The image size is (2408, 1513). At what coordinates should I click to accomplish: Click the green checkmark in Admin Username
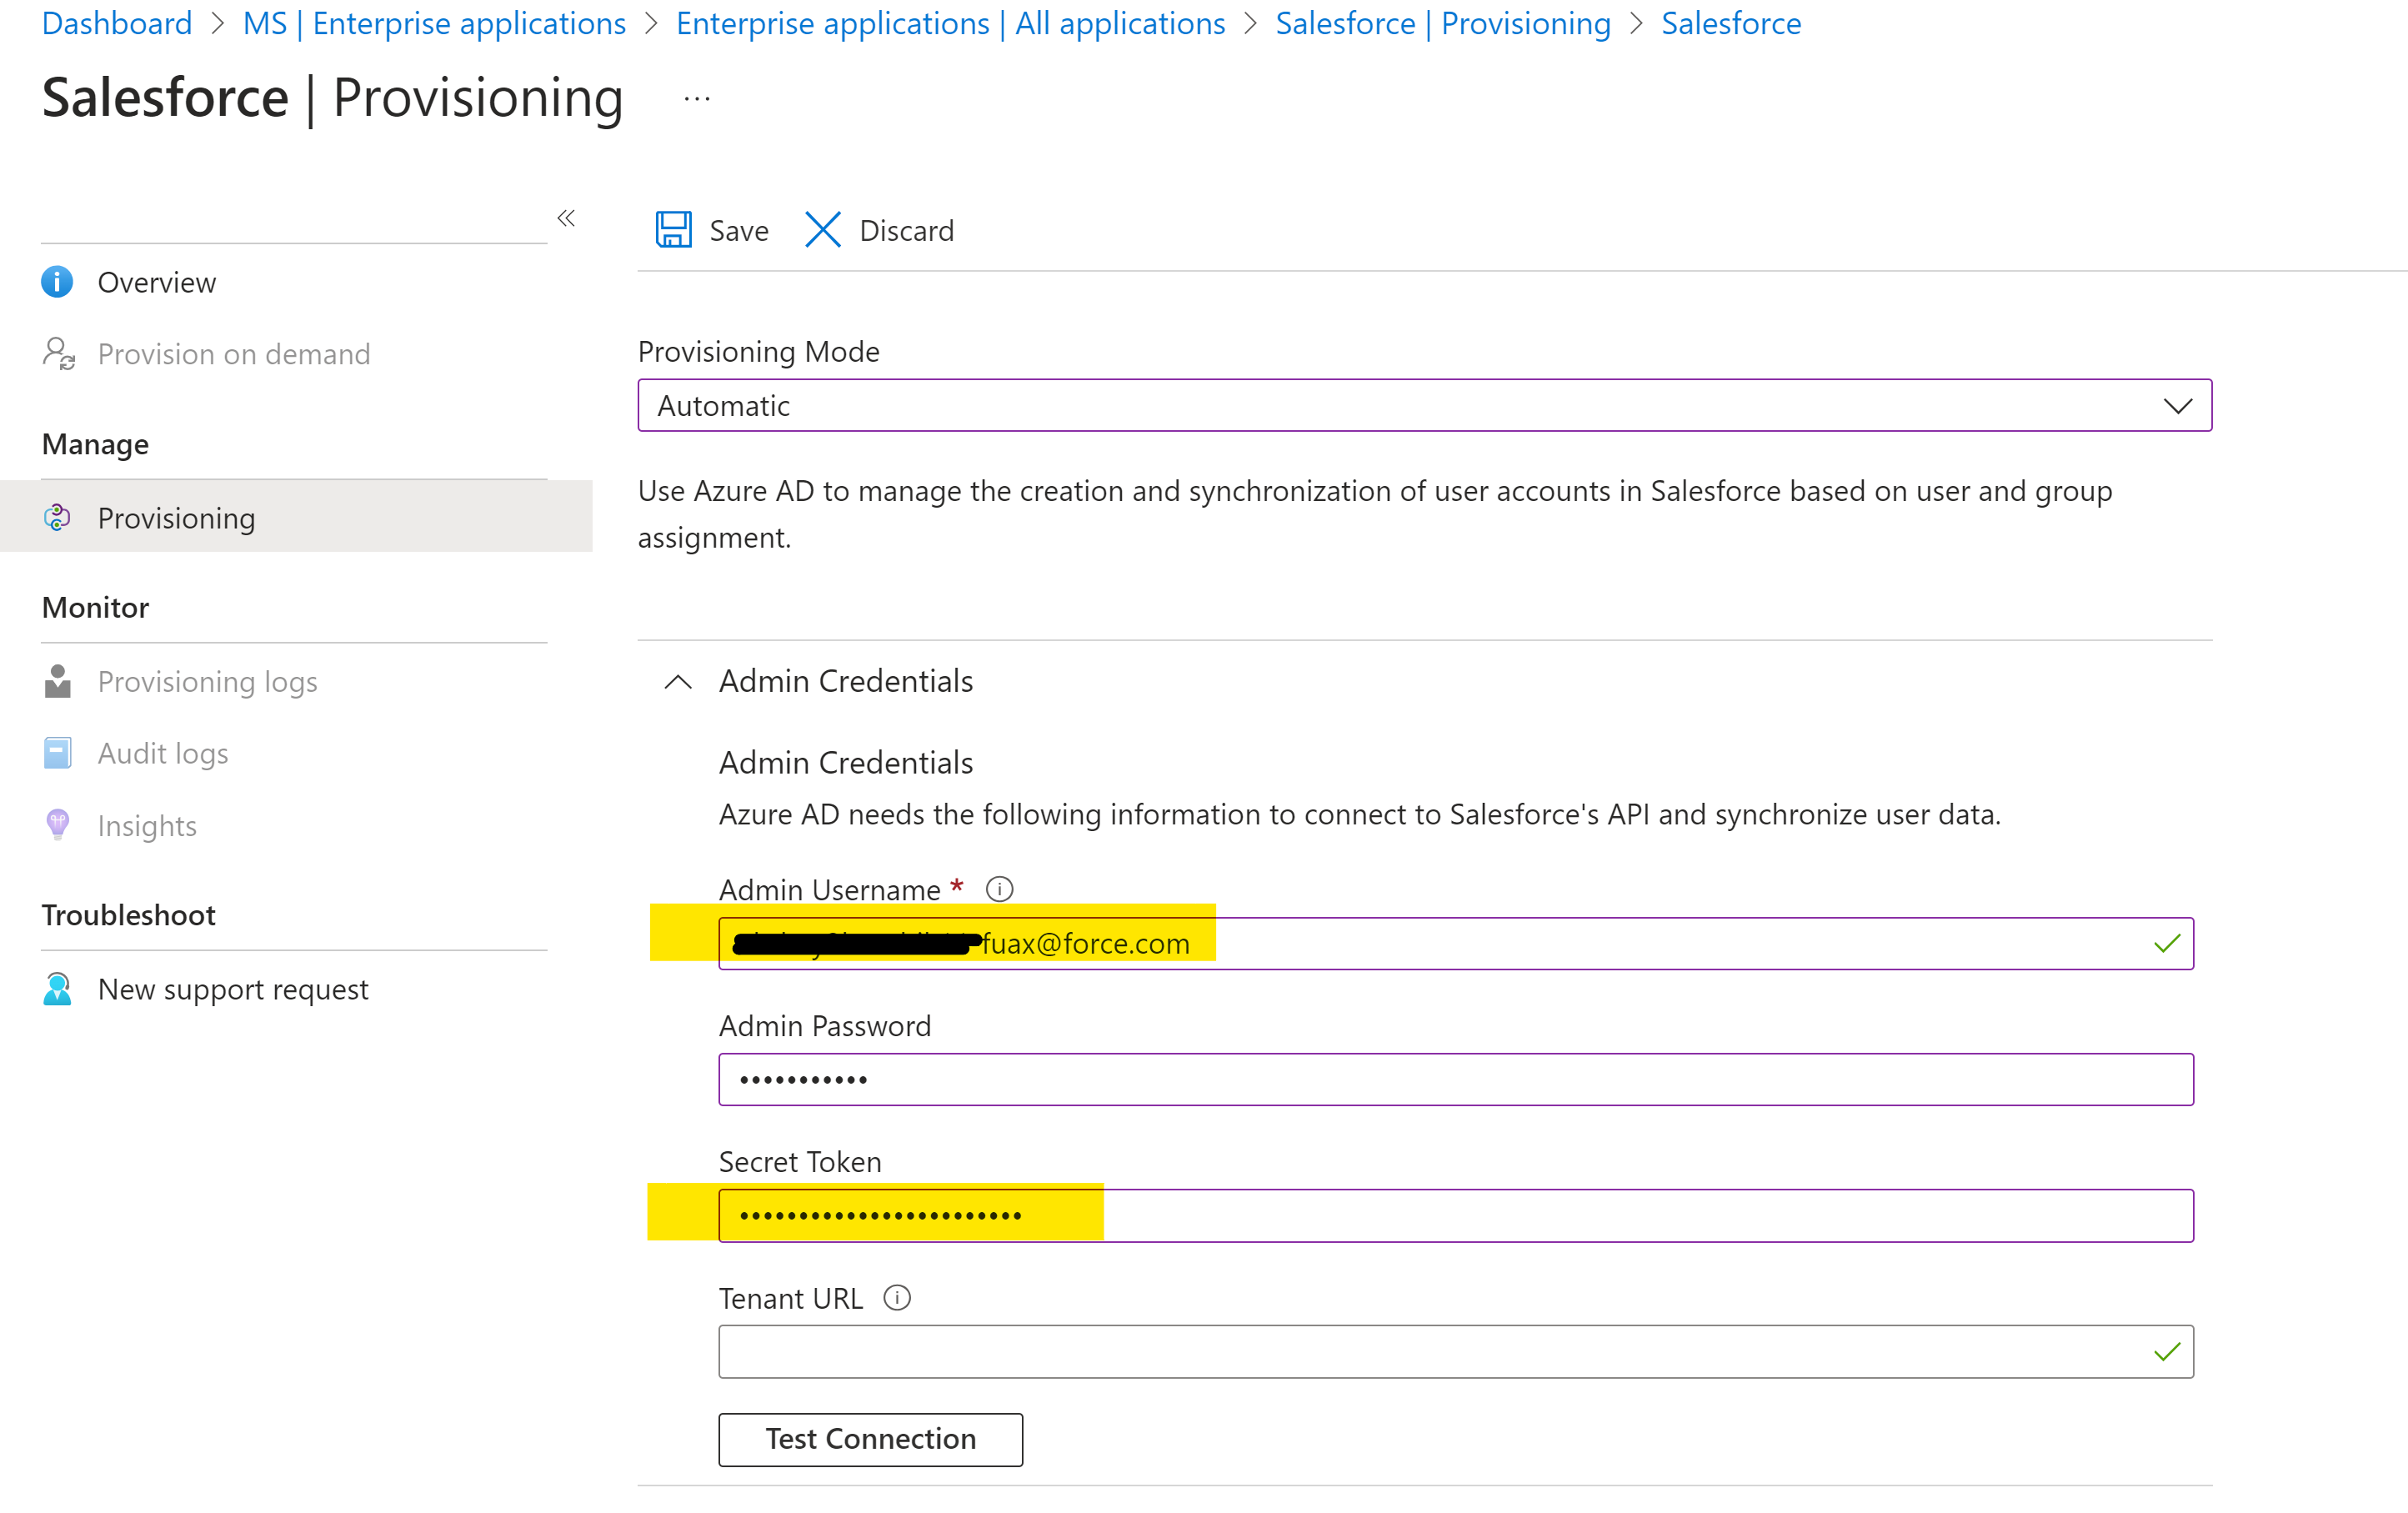[x=2167, y=943]
